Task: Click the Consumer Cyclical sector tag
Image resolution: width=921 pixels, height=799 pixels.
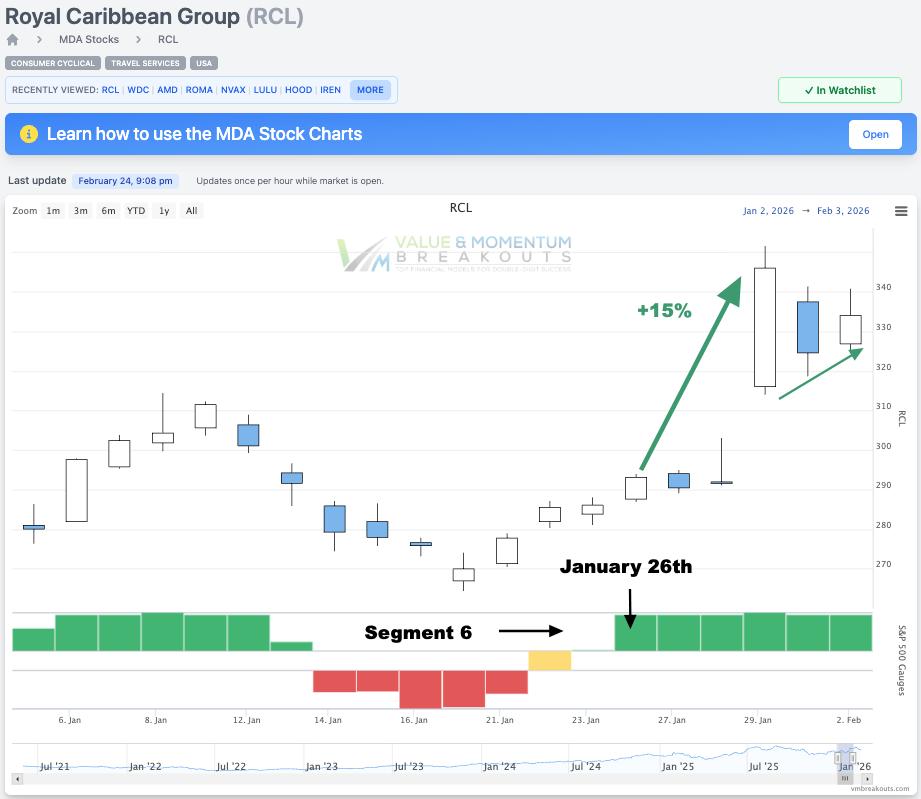Action: click(53, 63)
